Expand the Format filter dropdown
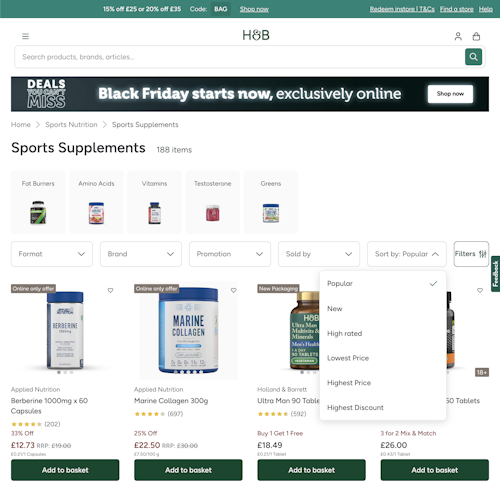Viewport: 500px width, 500px height. pos(52,254)
